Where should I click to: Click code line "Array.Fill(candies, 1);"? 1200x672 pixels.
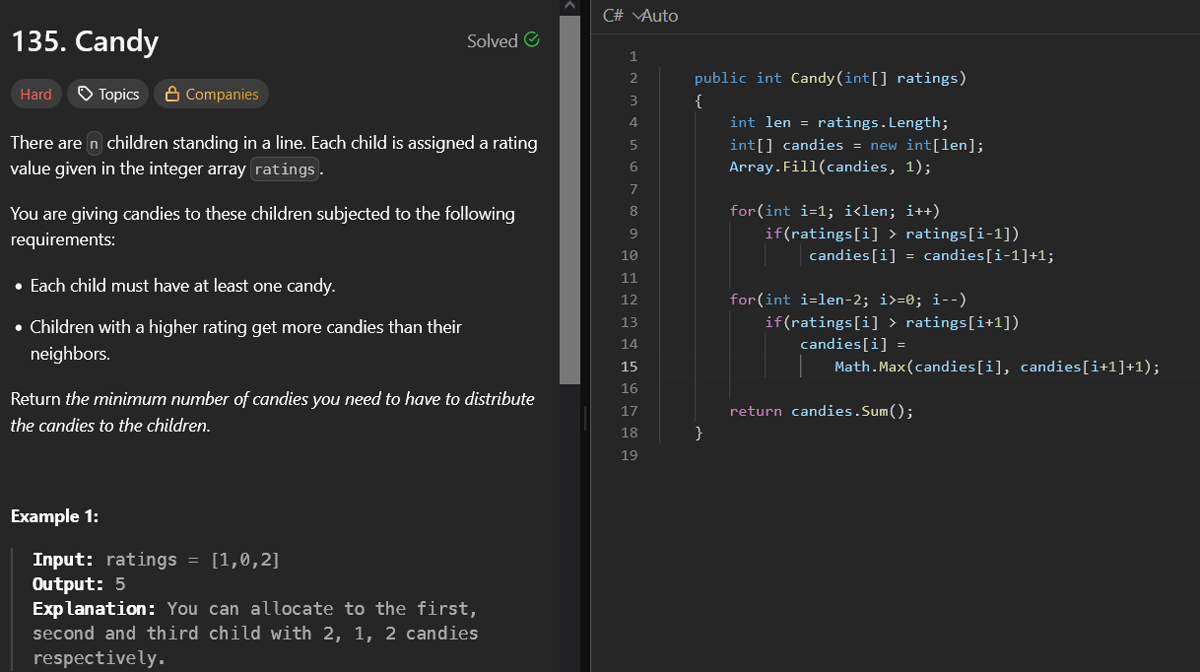[830, 166]
